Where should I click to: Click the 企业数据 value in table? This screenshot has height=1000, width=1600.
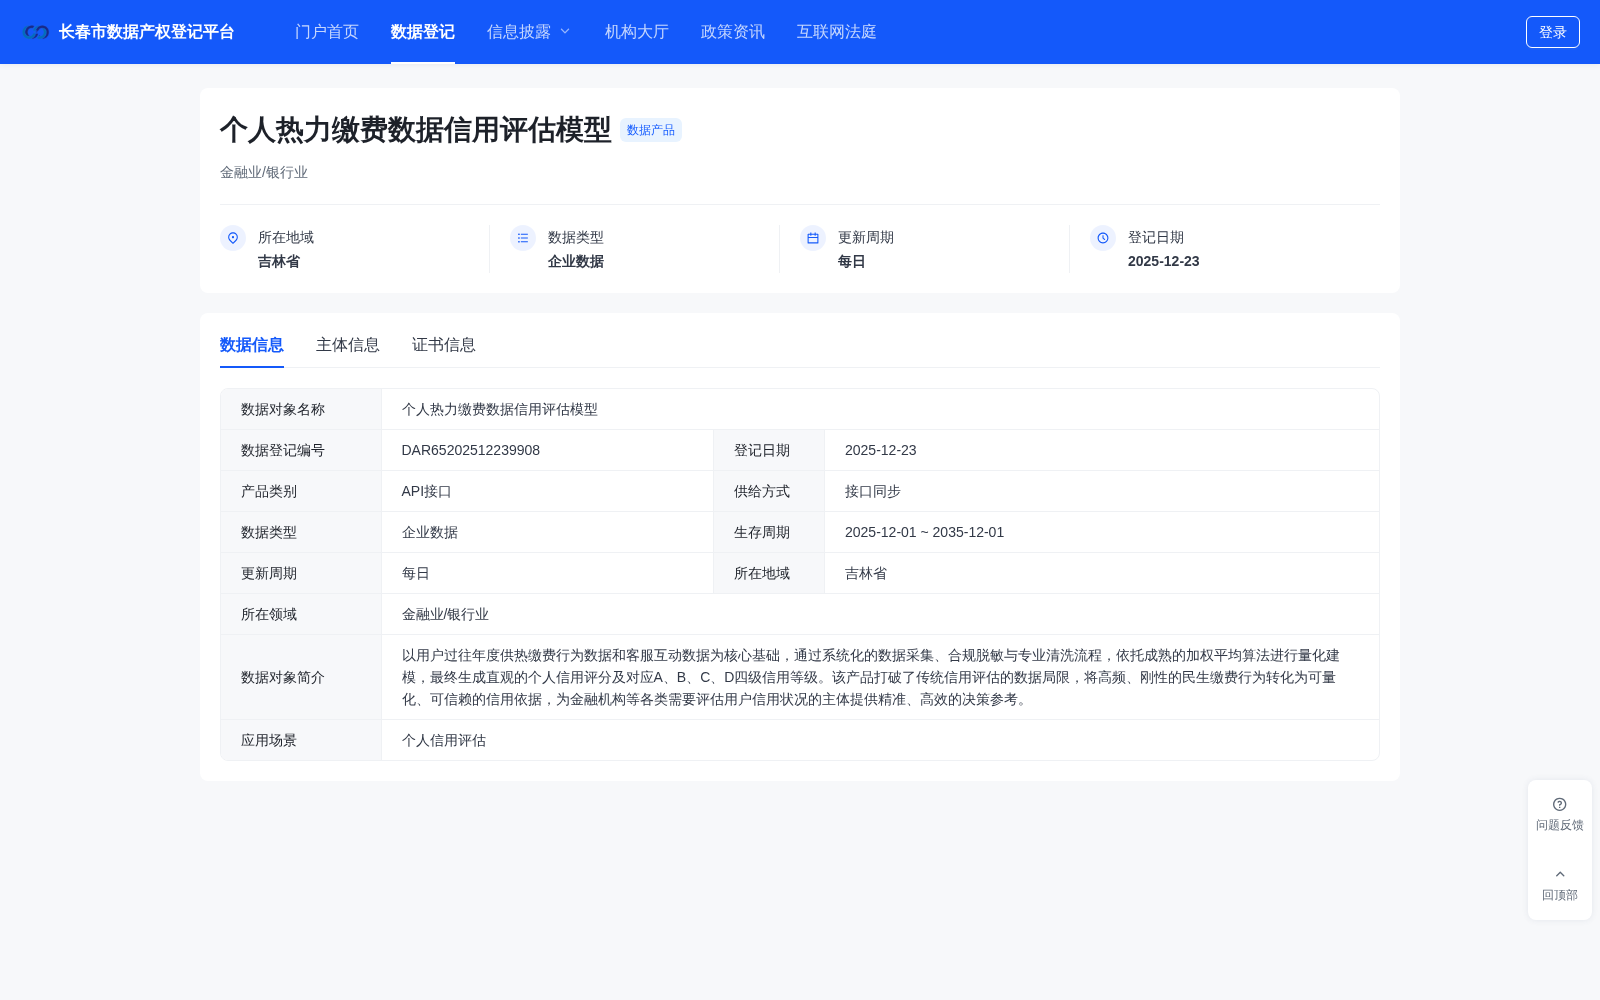430,532
